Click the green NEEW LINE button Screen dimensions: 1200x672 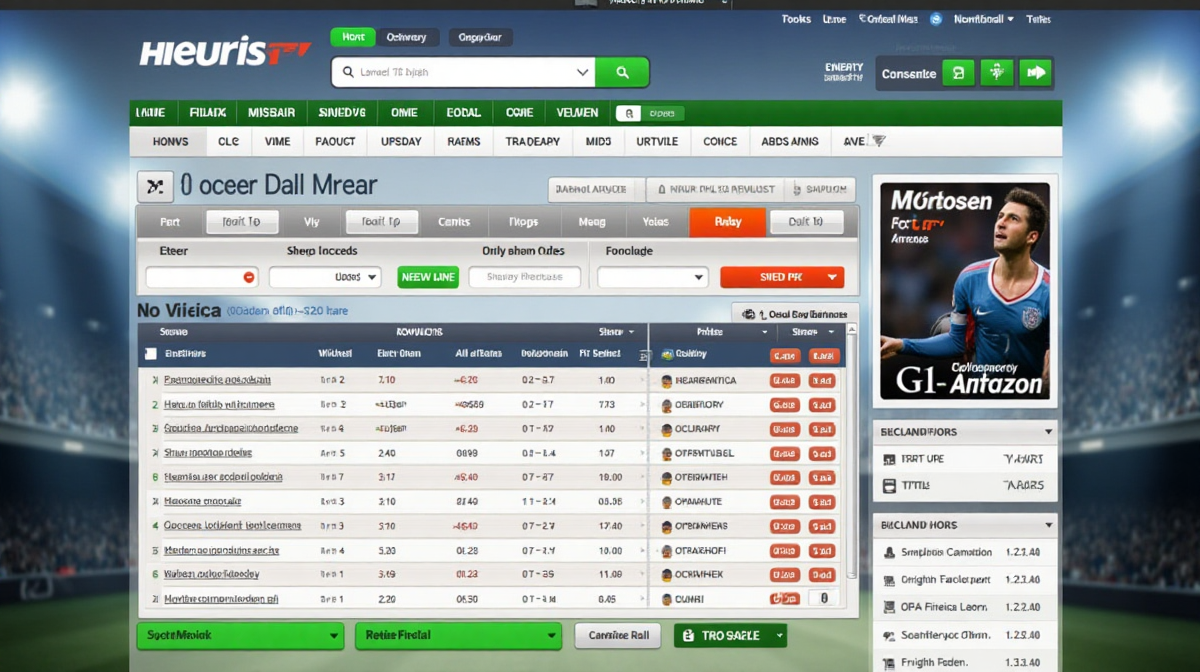click(x=428, y=277)
